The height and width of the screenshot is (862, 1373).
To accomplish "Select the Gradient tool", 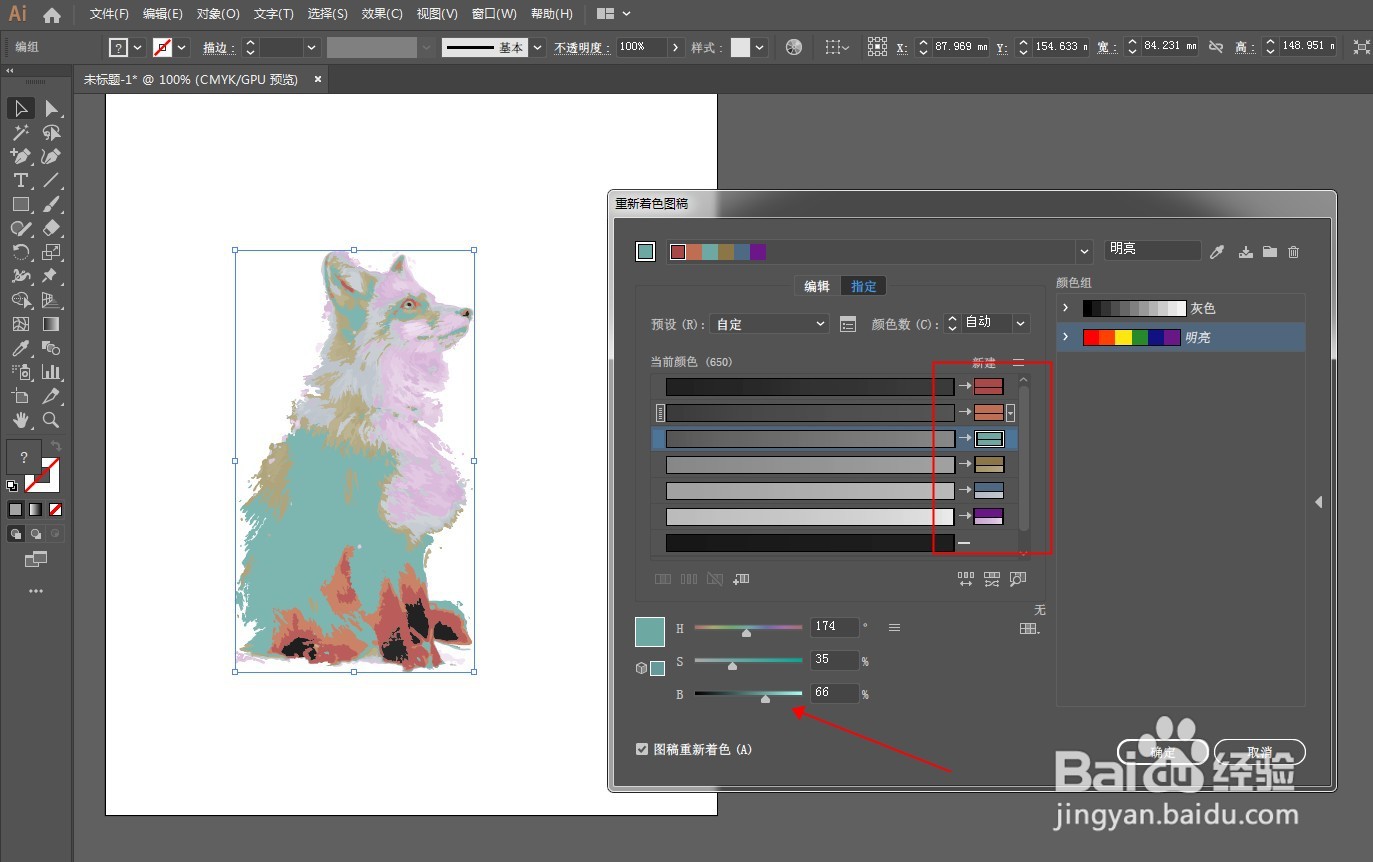I will 51,324.
